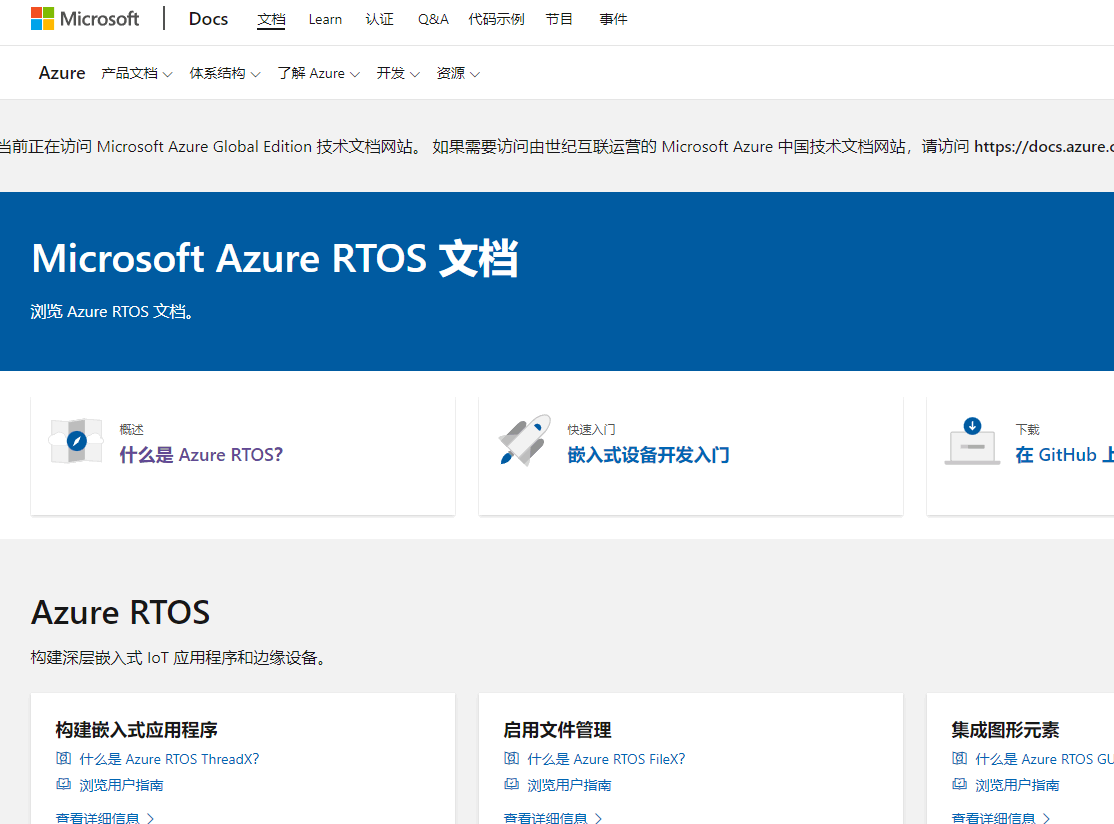Click icon beside 什么是 Azure RTOS ThreadX
The image size is (1114, 824).
pos(64,759)
